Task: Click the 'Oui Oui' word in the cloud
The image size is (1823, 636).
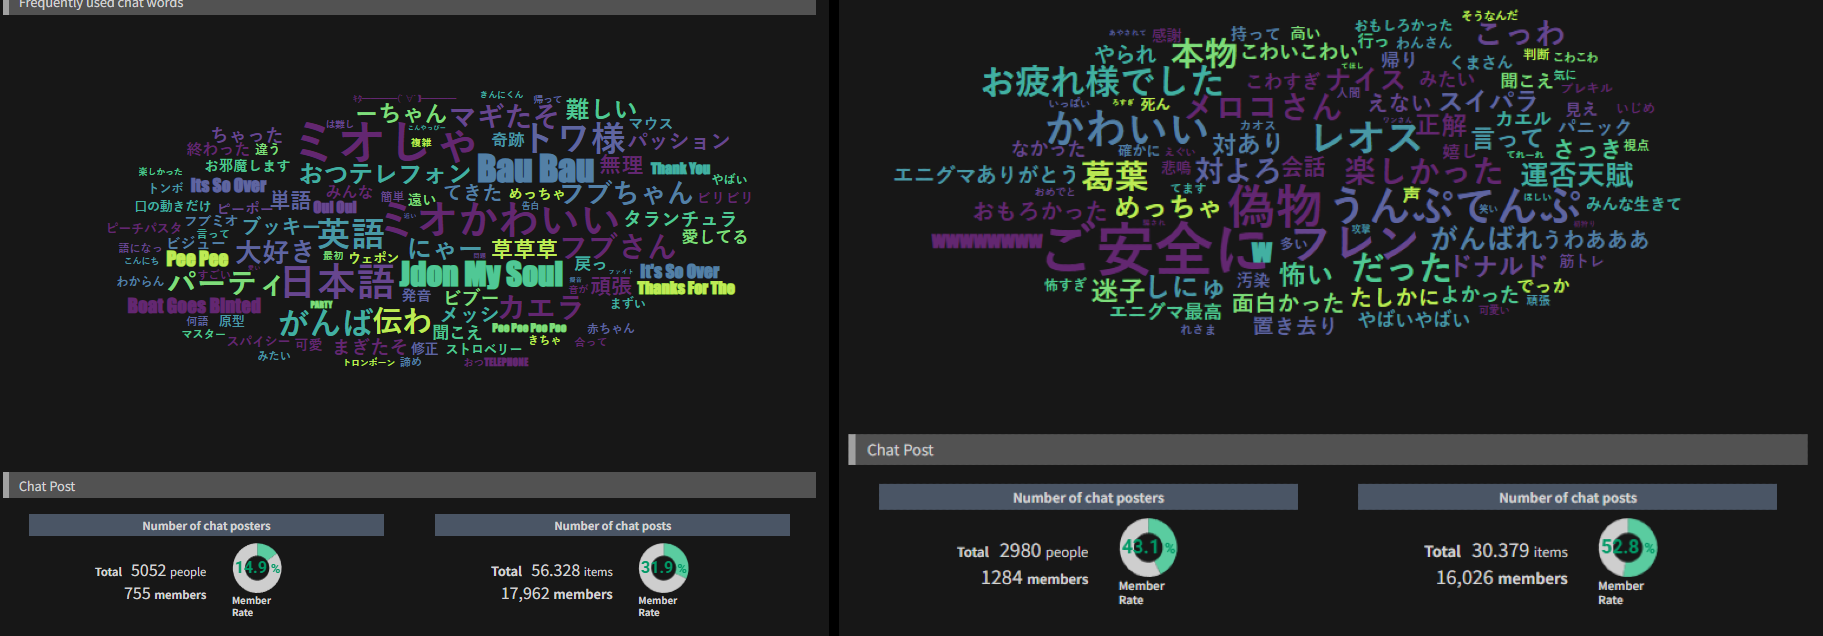Action: pos(335,207)
